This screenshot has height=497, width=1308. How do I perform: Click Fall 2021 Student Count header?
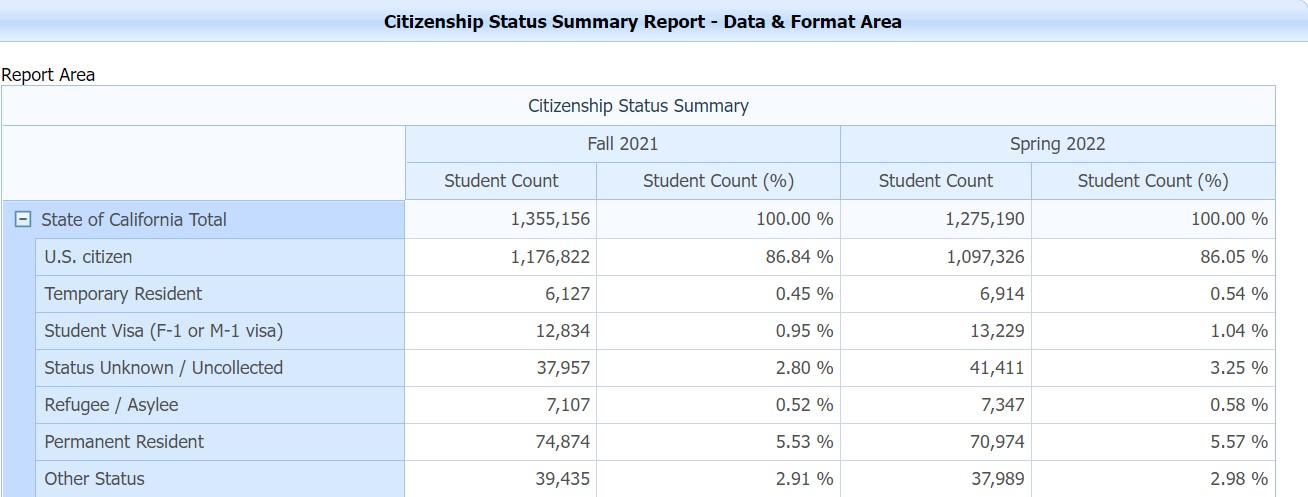coord(501,181)
